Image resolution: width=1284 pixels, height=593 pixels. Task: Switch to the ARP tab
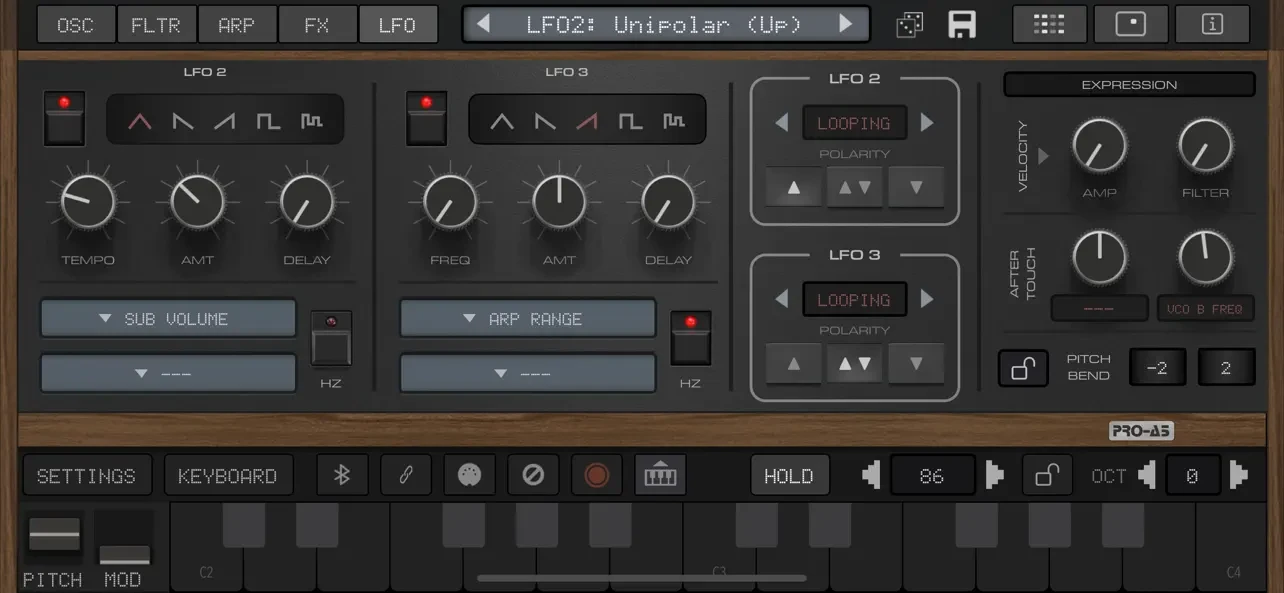tap(237, 25)
